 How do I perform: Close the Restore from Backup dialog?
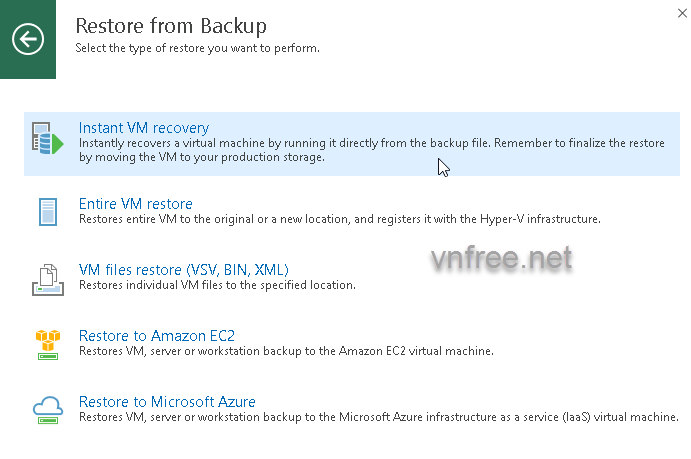point(681,11)
